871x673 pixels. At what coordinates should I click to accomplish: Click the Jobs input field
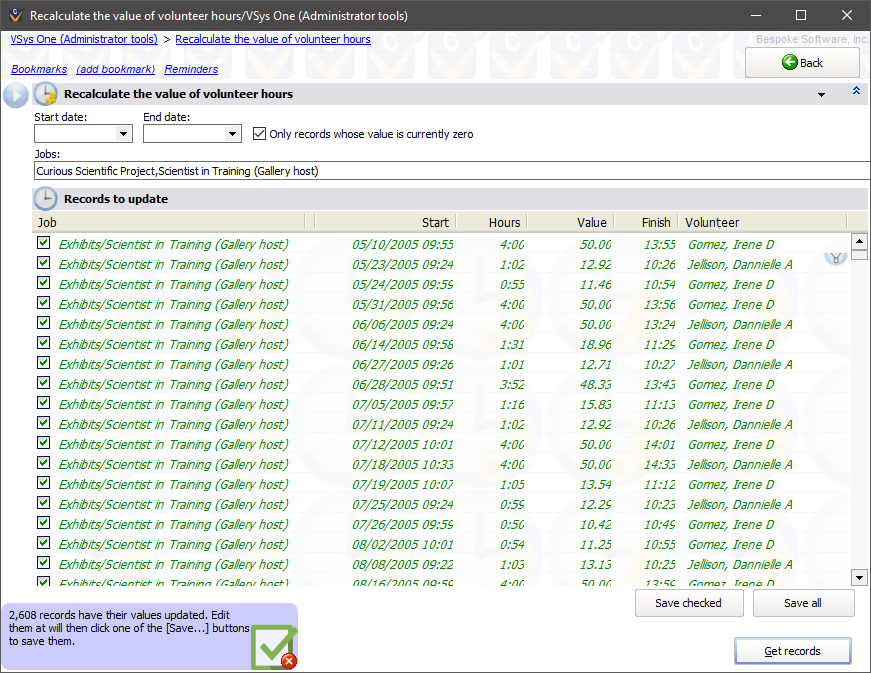pos(450,171)
